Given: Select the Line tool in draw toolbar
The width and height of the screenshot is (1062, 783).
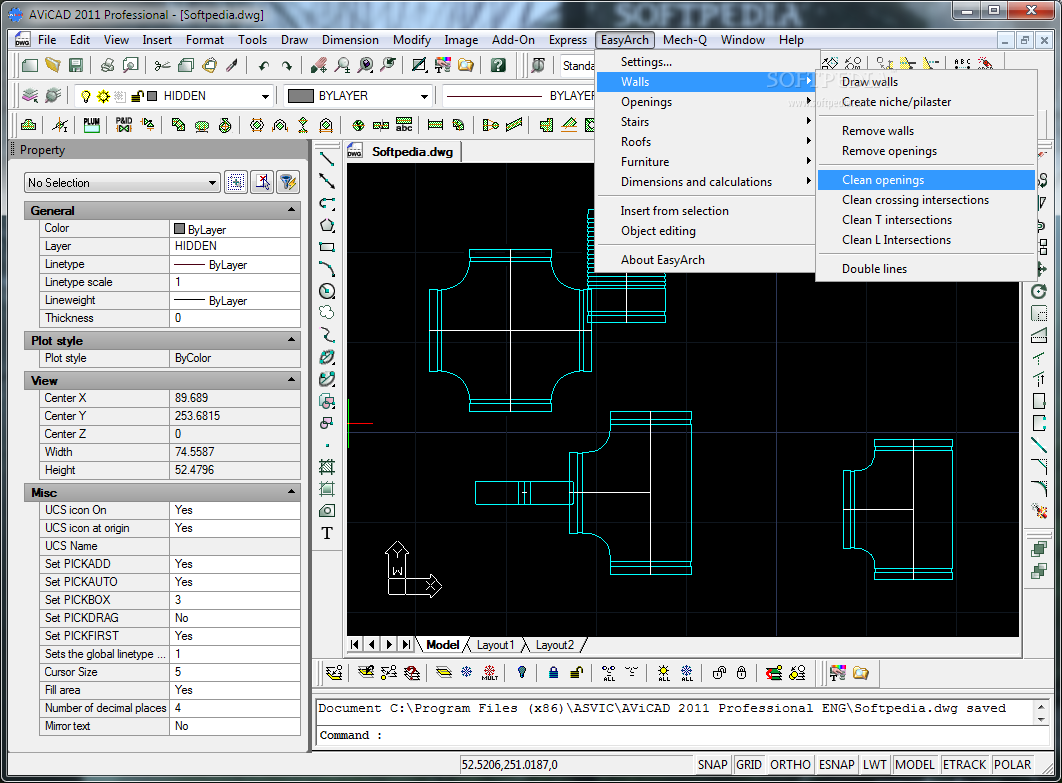Looking at the screenshot, I should (327, 159).
